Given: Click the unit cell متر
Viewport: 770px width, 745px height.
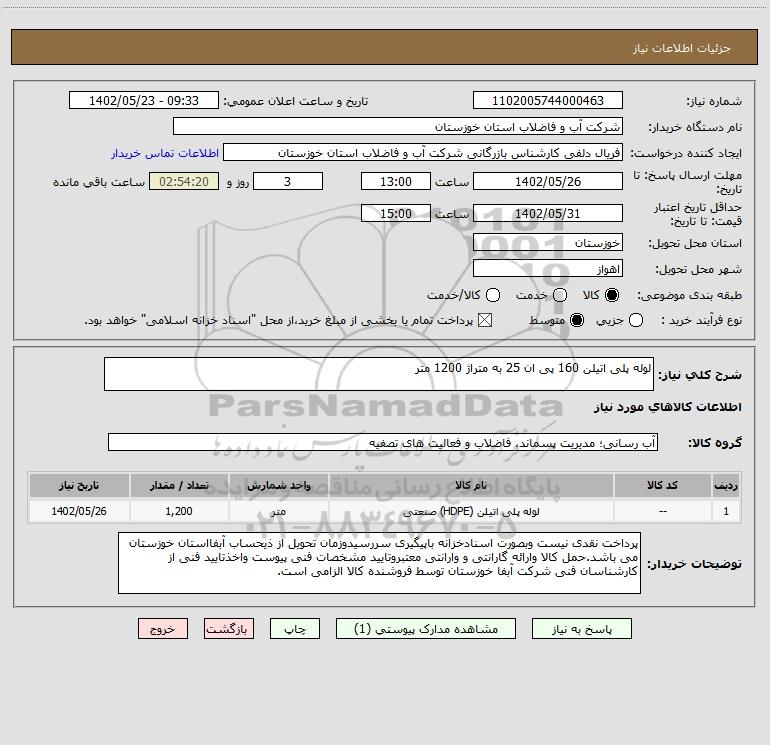Looking at the screenshot, I should pos(278,511).
